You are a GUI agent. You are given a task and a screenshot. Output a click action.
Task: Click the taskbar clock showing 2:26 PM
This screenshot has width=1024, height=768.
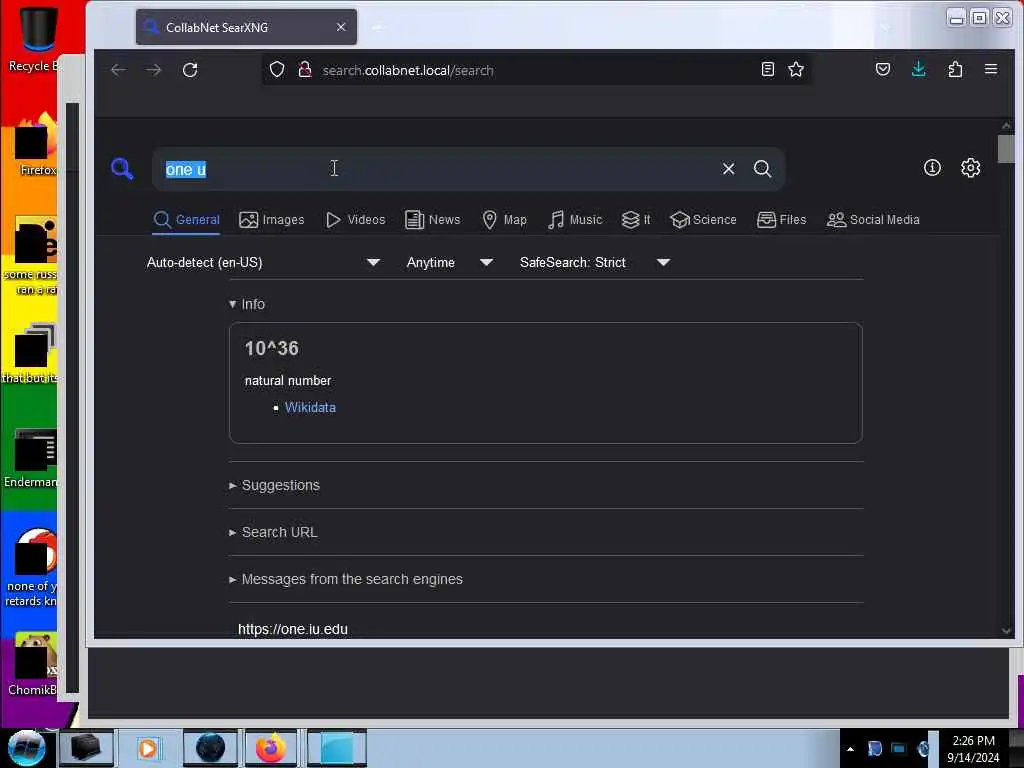(973, 749)
